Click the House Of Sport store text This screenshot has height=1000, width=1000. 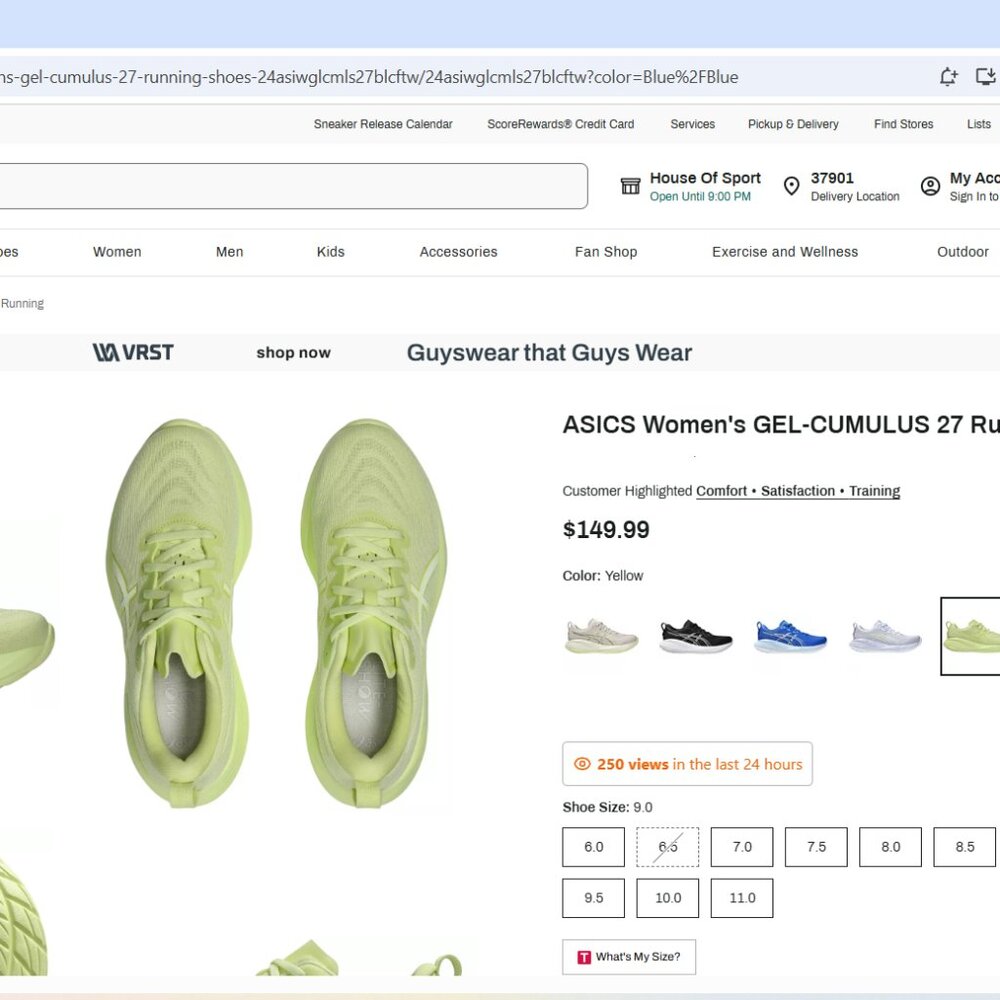[x=705, y=178]
